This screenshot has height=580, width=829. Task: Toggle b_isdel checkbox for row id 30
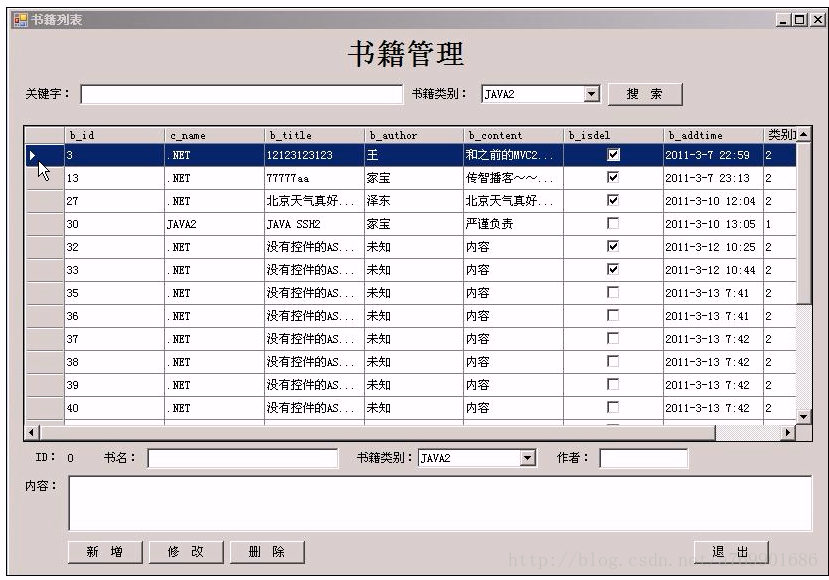[613, 224]
